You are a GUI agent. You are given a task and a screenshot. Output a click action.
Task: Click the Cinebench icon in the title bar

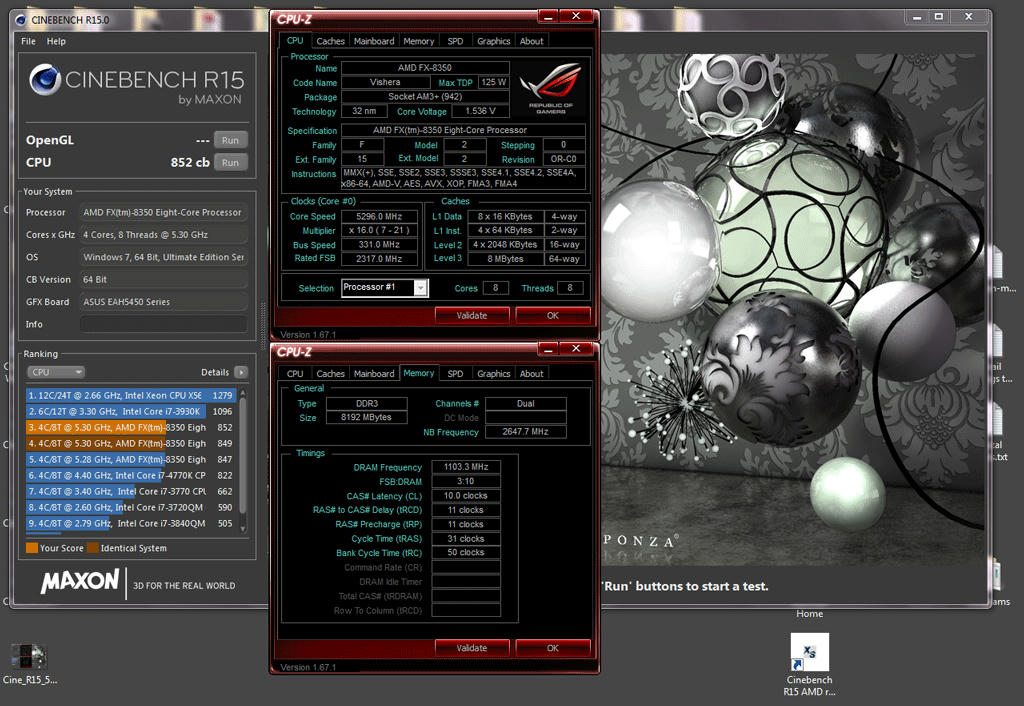20,20
